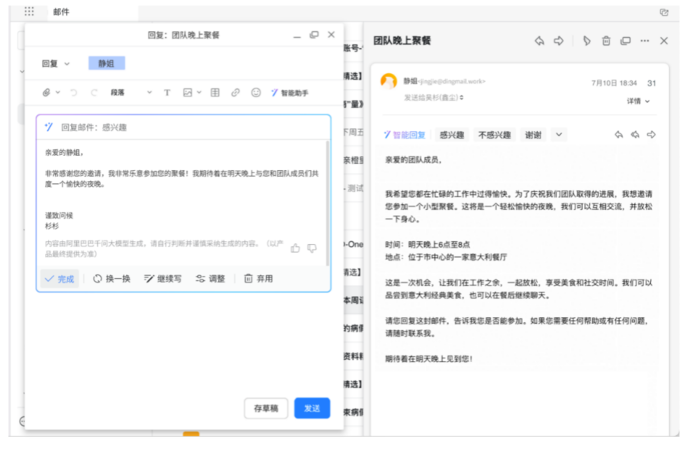Open the emoji picker
Screen dimensions: 699x459
point(256,92)
